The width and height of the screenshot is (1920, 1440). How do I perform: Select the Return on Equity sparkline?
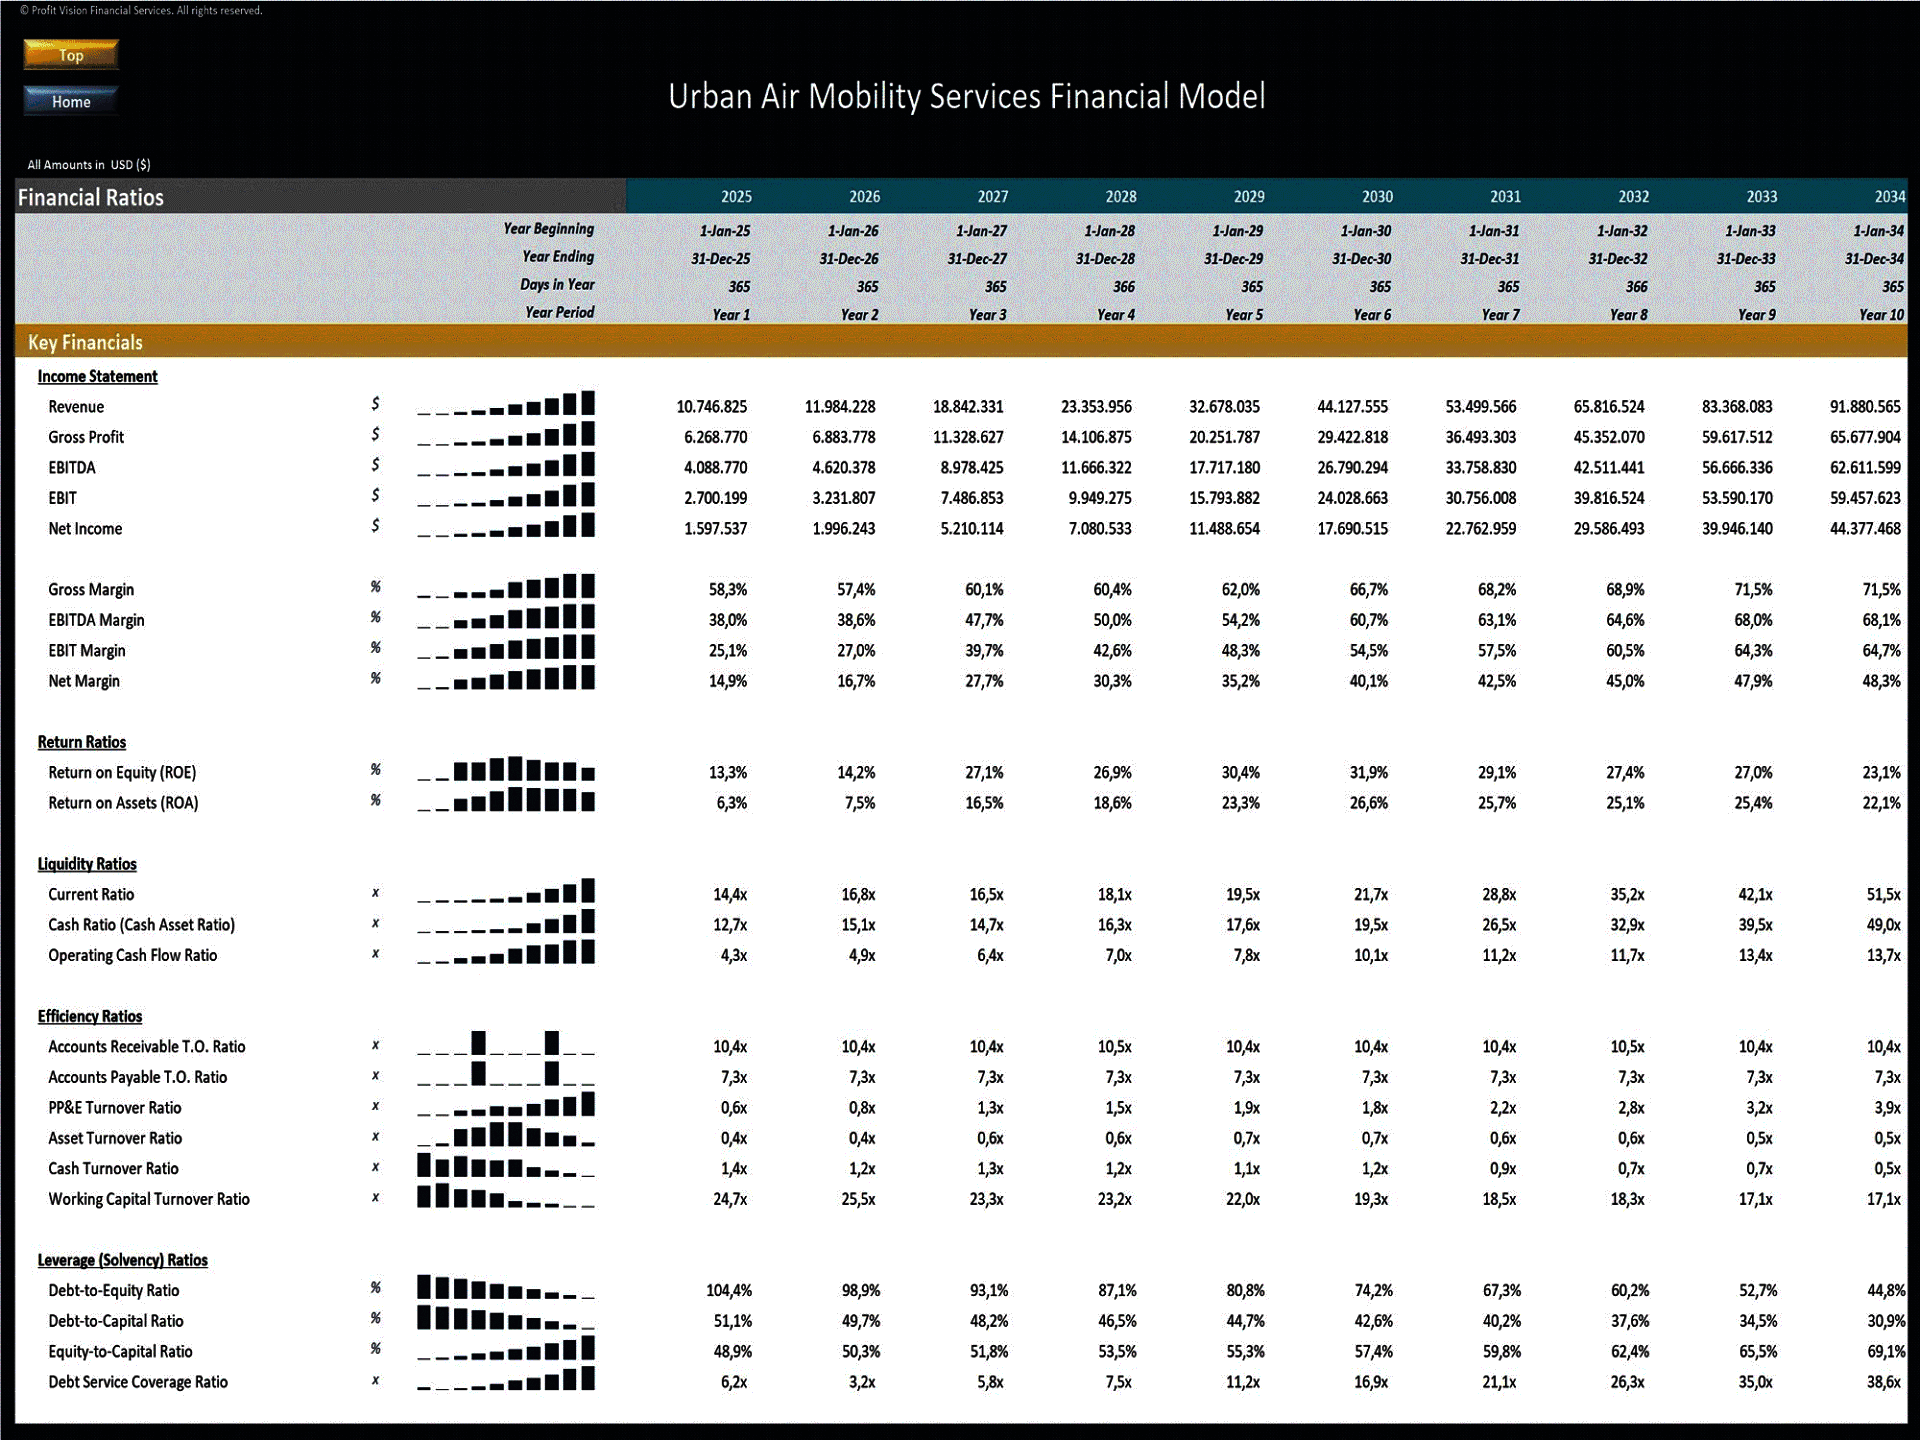(506, 769)
